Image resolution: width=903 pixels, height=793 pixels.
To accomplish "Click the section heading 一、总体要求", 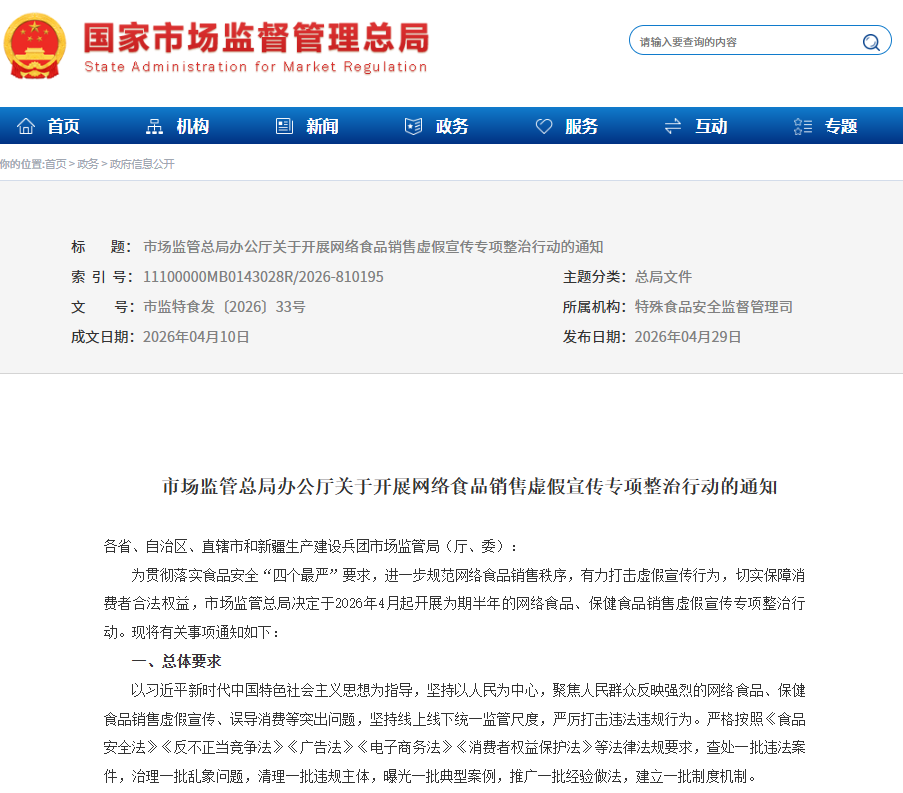I will [176, 661].
